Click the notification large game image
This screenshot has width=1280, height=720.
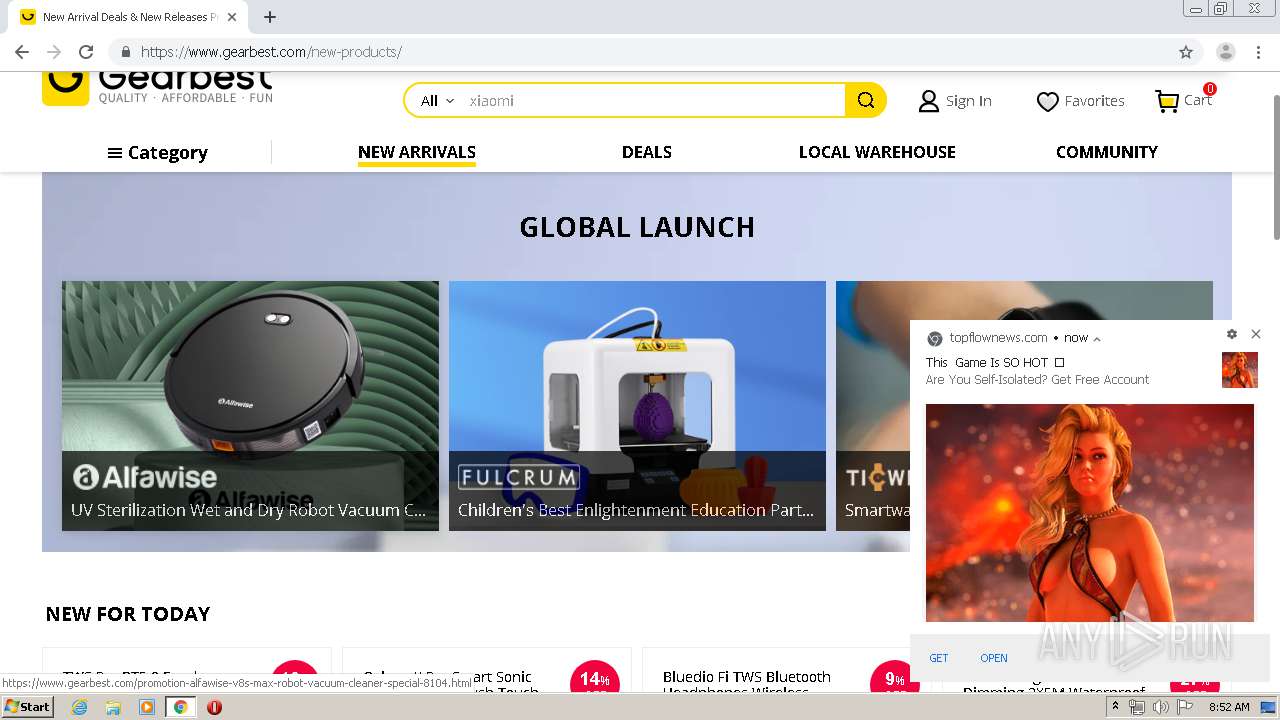point(1089,513)
